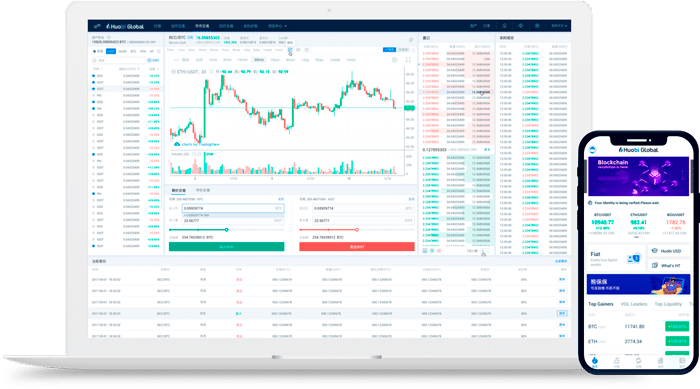The height and width of the screenshot is (389, 700).
Task: Open the Fiat card on phone
Action: coord(616,258)
